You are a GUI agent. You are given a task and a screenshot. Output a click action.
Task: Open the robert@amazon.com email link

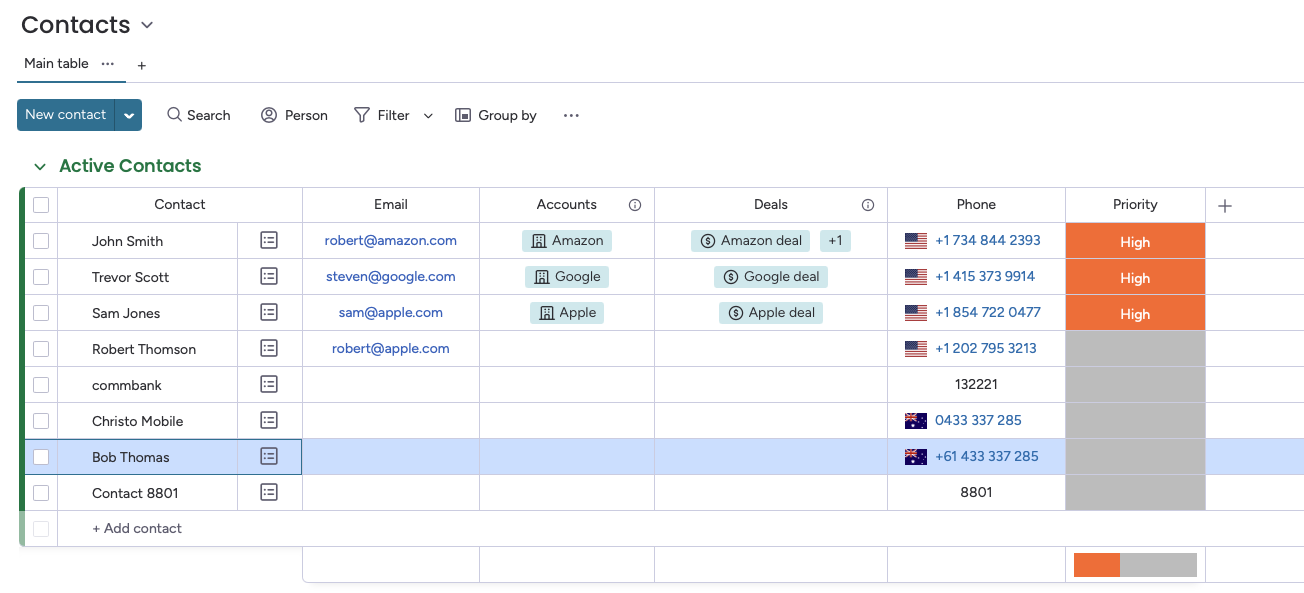tap(391, 240)
